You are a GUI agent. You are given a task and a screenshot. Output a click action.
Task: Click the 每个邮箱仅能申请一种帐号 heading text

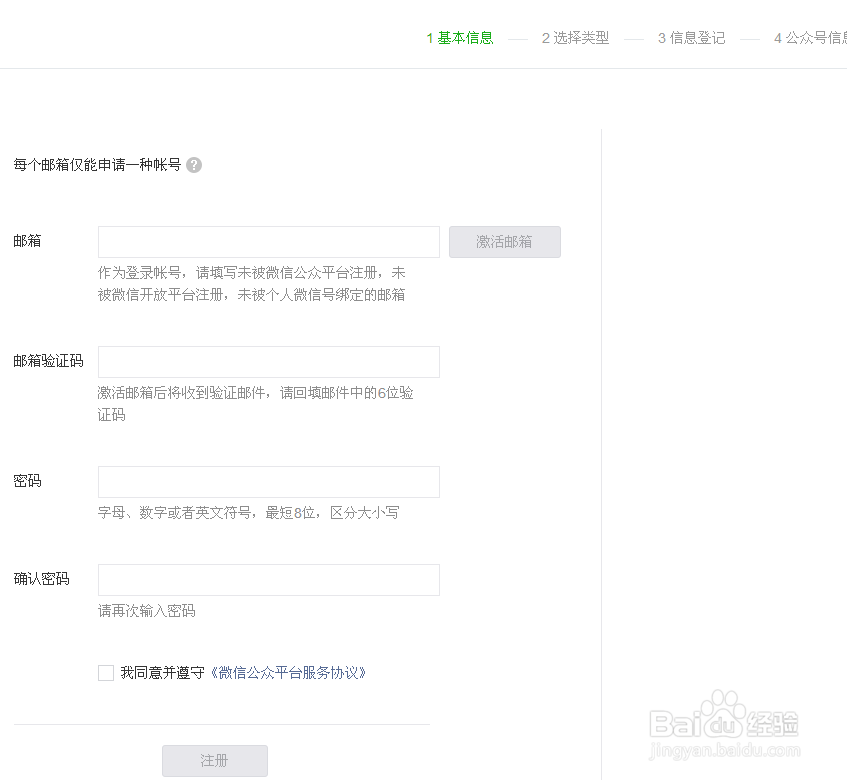pos(98,164)
